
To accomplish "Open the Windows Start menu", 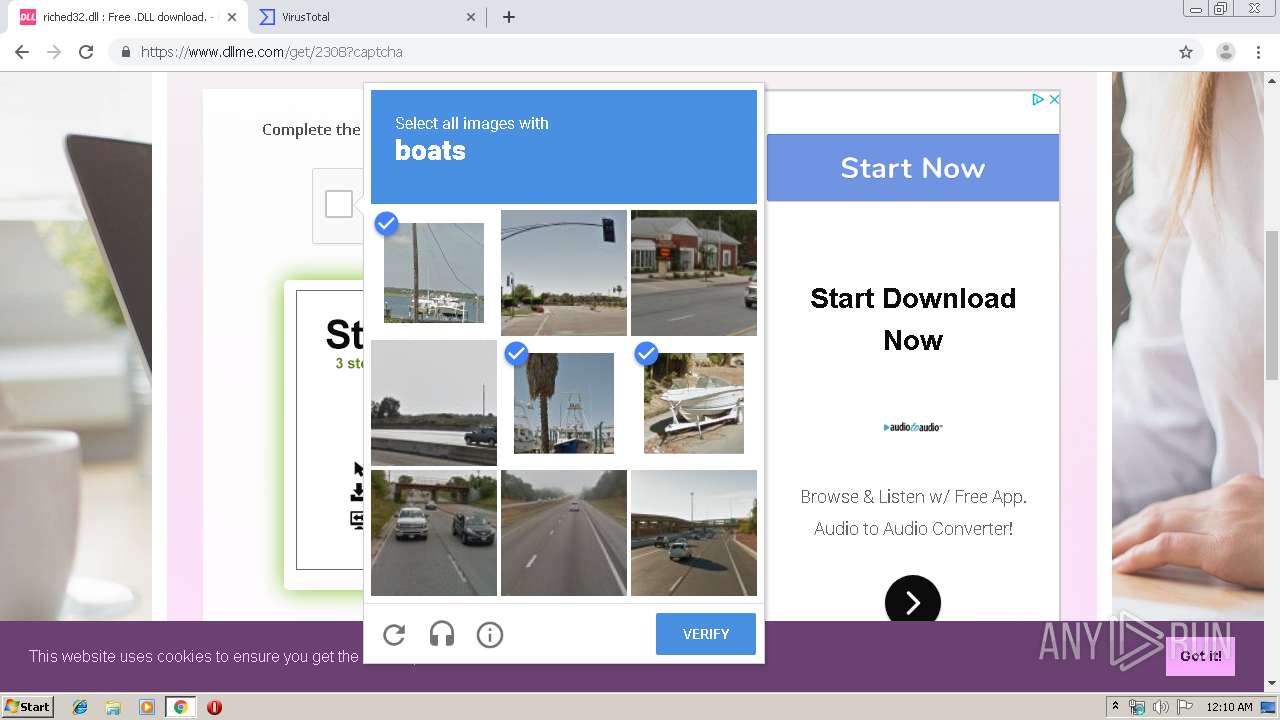I will click(x=28, y=707).
